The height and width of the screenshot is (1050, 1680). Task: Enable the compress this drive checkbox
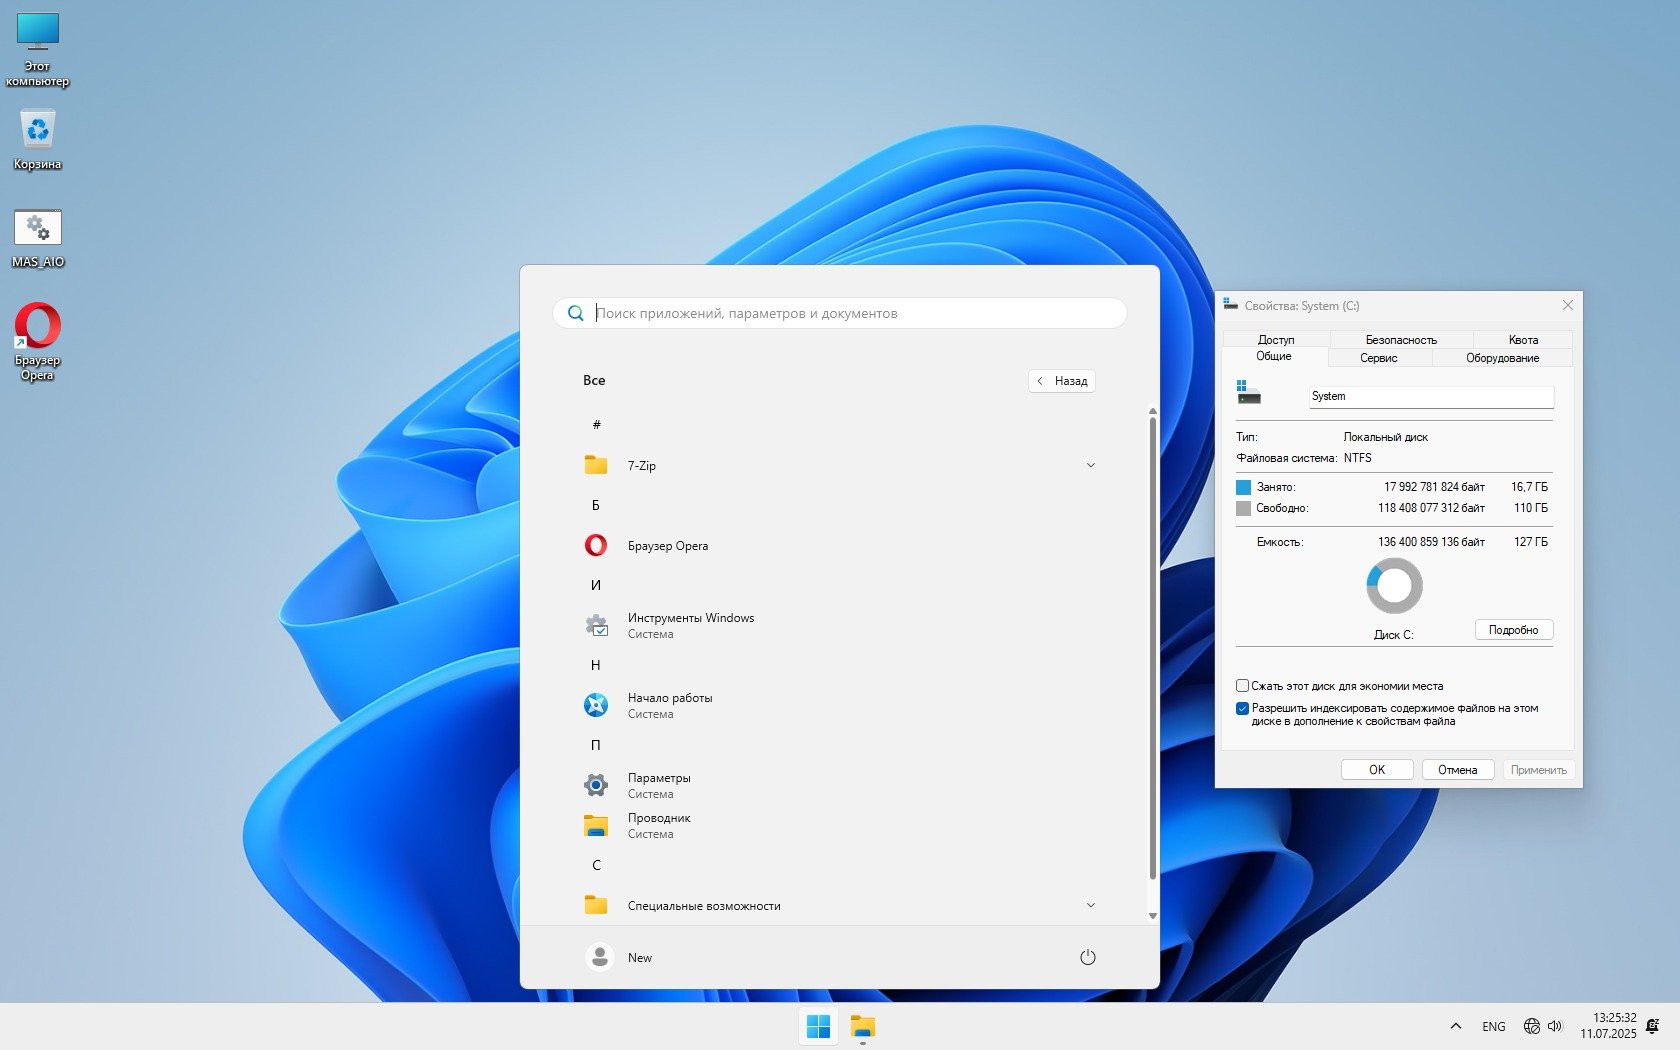pyautogui.click(x=1242, y=686)
